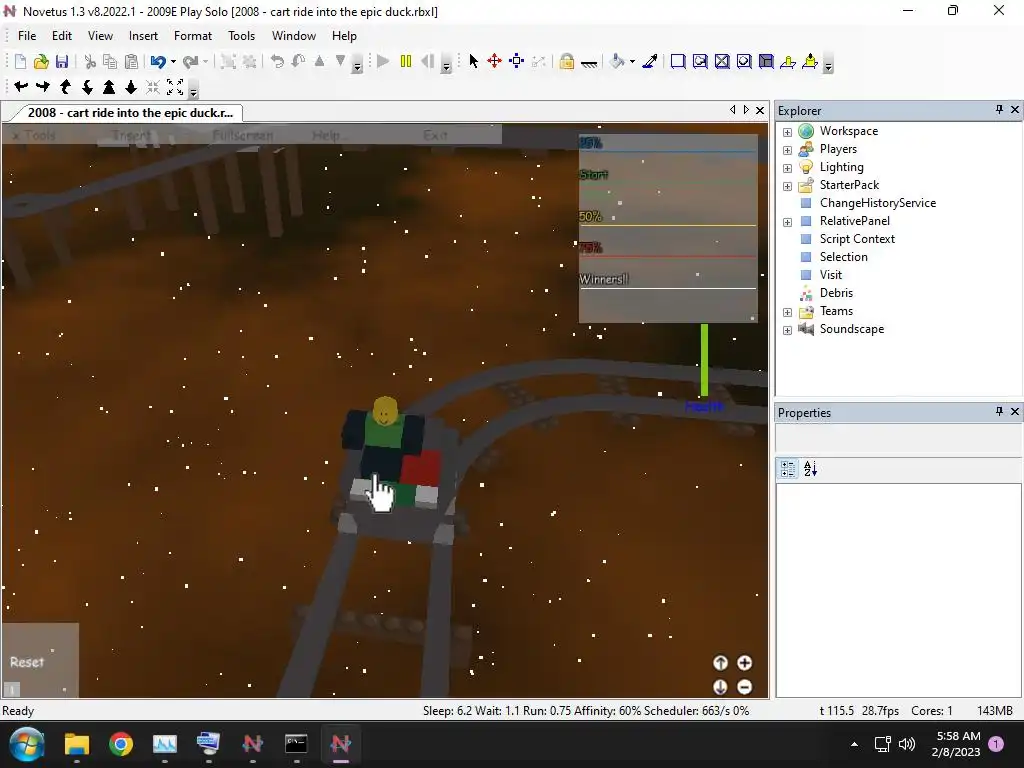The width and height of the screenshot is (1024, 768).
Task: Open the View menu
Action: (x=100, y=36)
